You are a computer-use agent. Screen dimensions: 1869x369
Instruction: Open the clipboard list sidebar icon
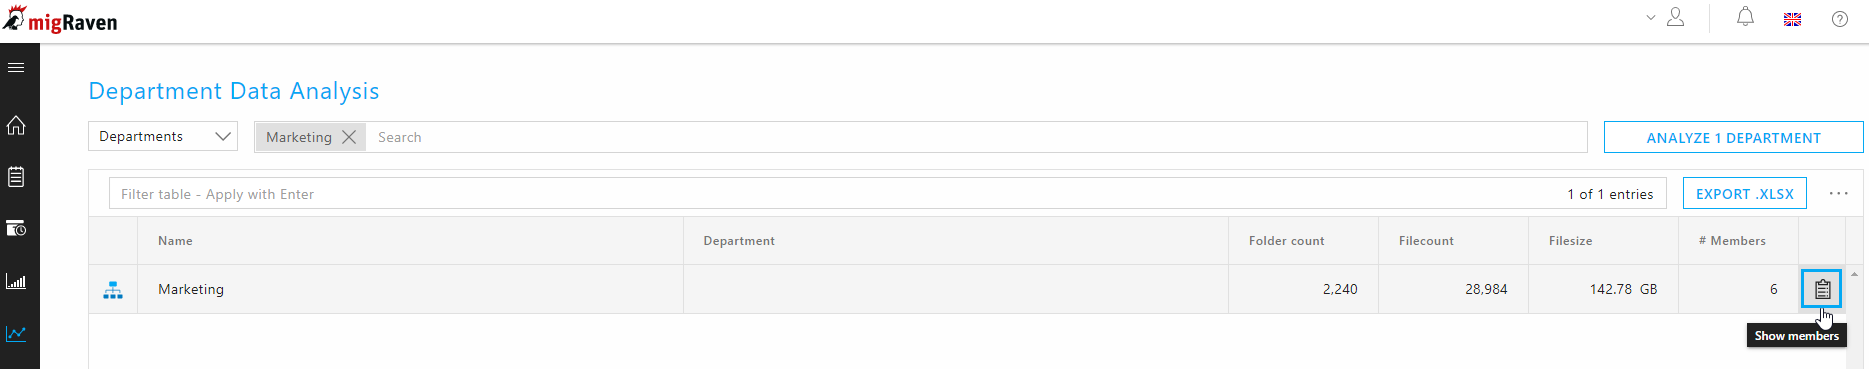16,177
